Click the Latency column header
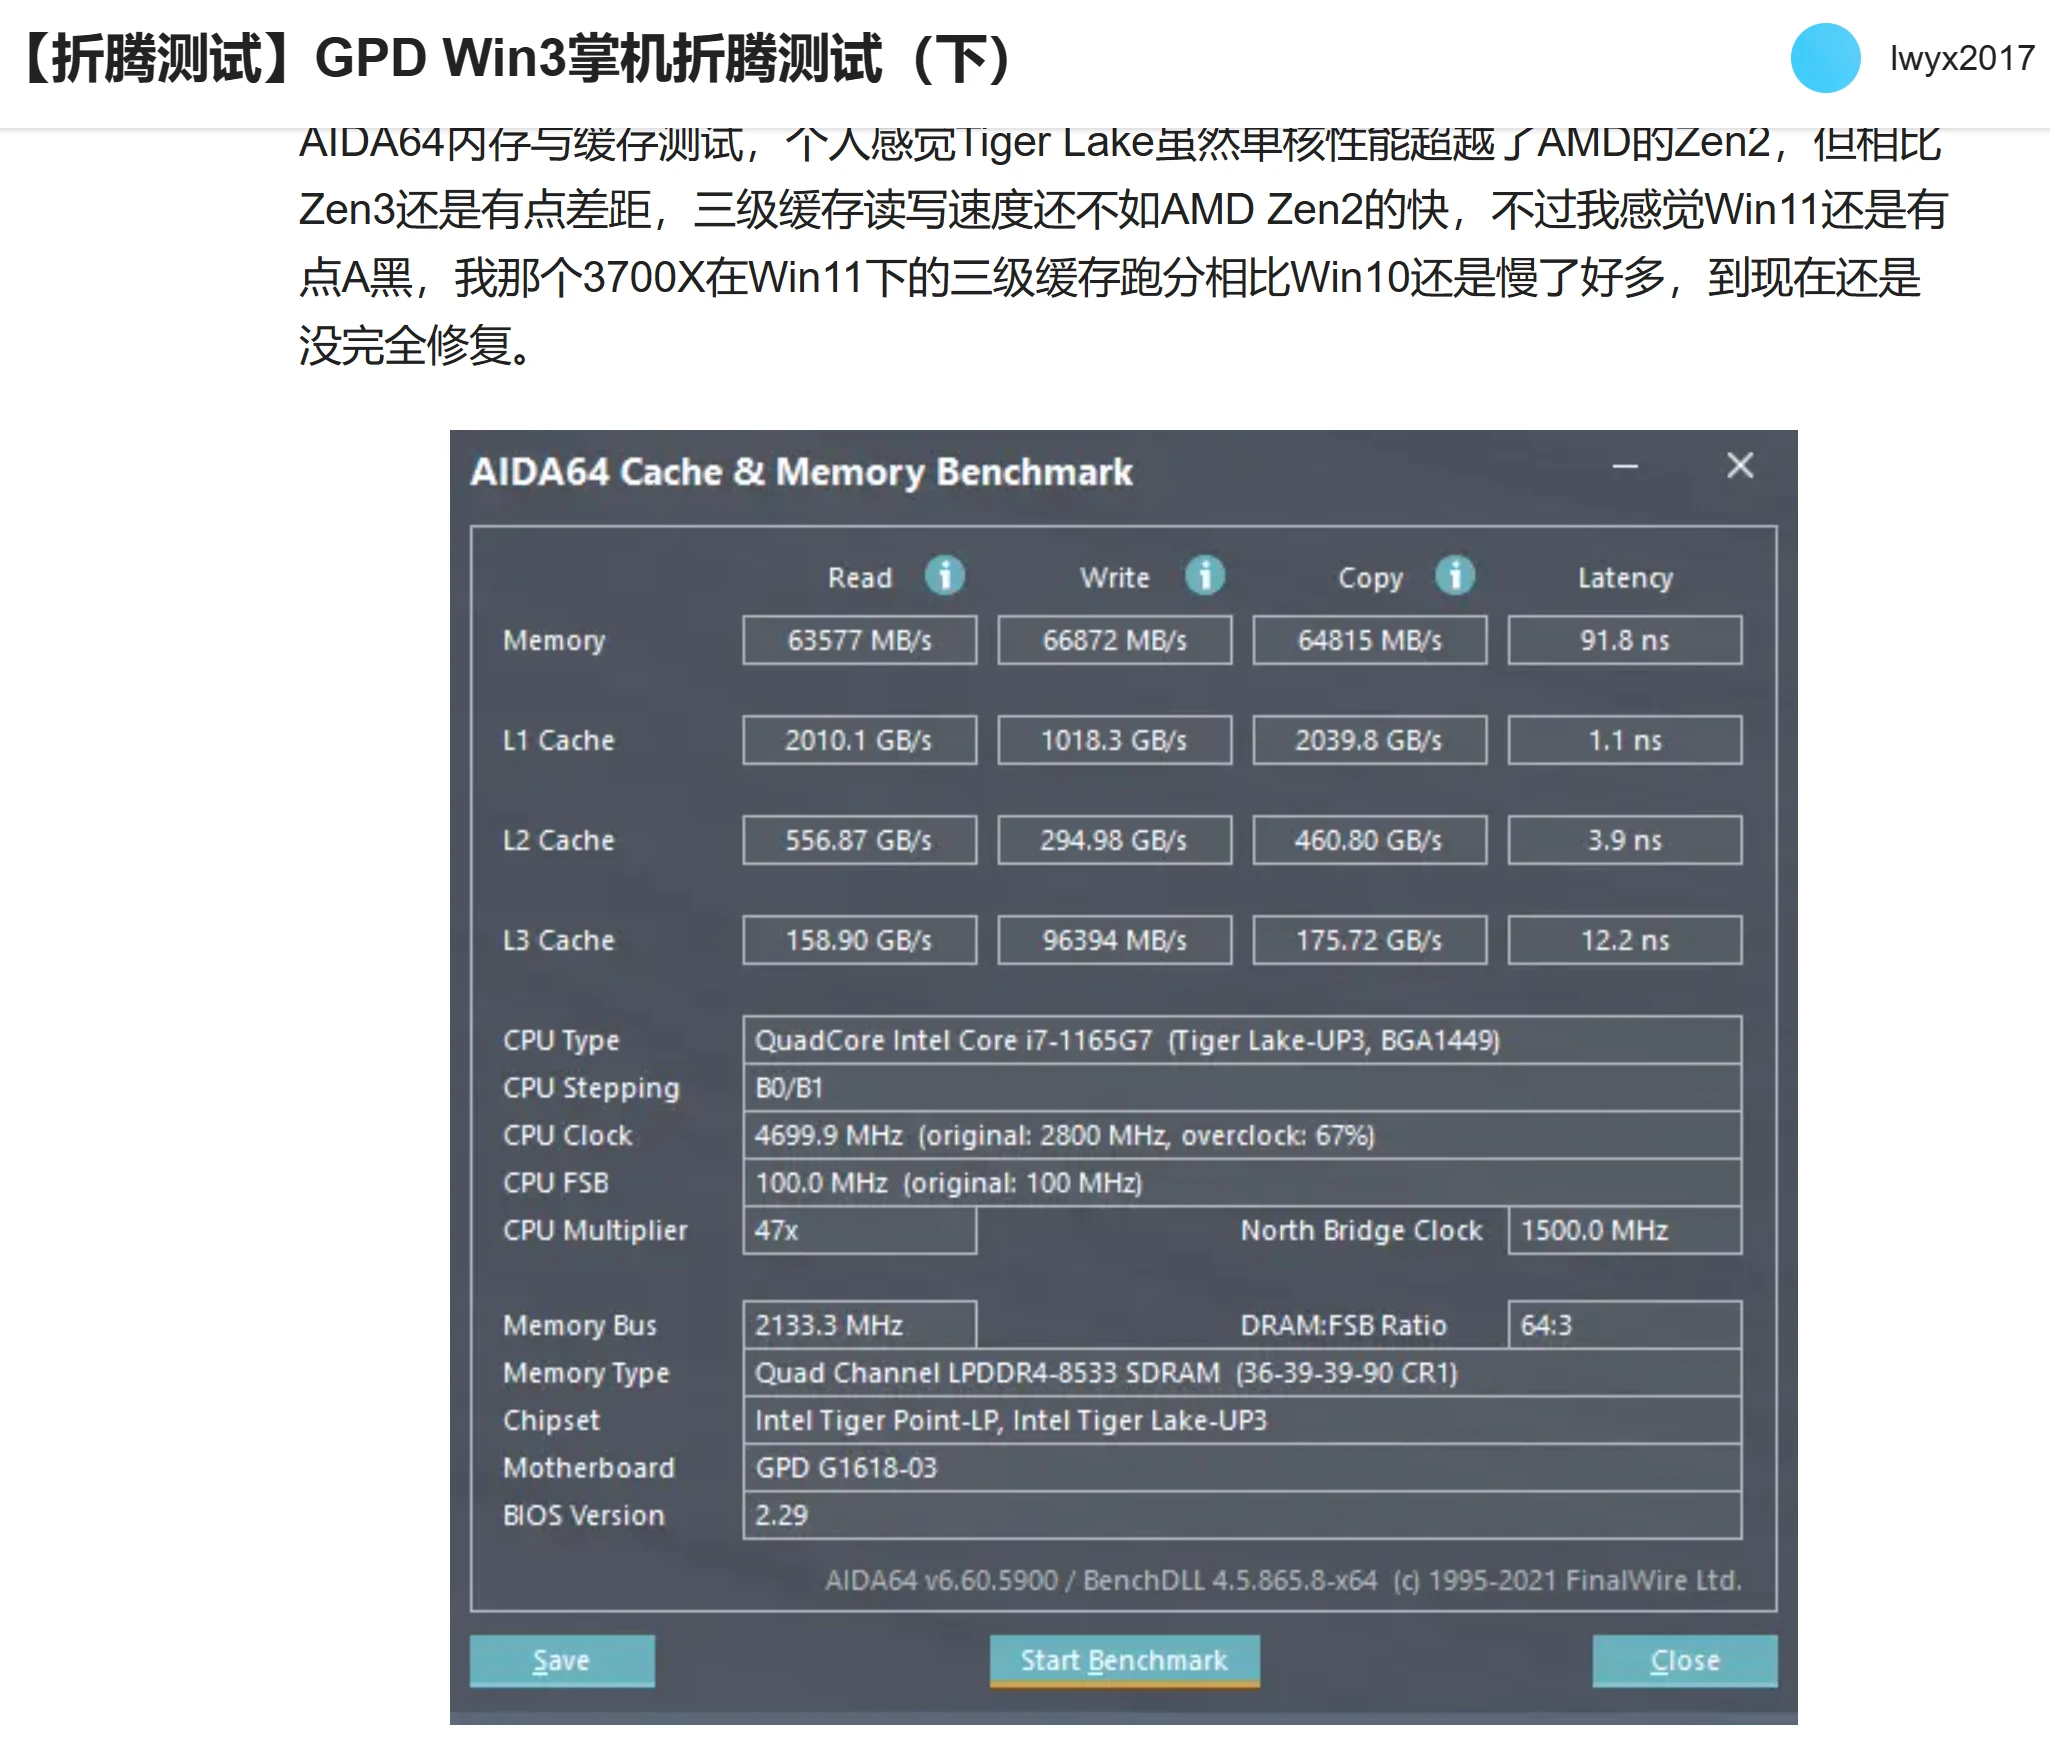Screen dimensions: 2050x1745 [x=1625, y=578]
